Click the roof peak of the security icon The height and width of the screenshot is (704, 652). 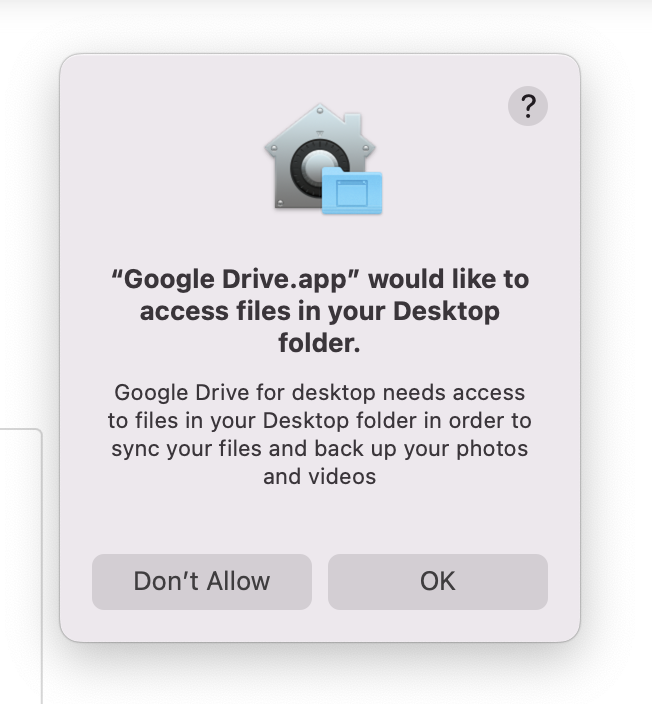tap(320, 110)
